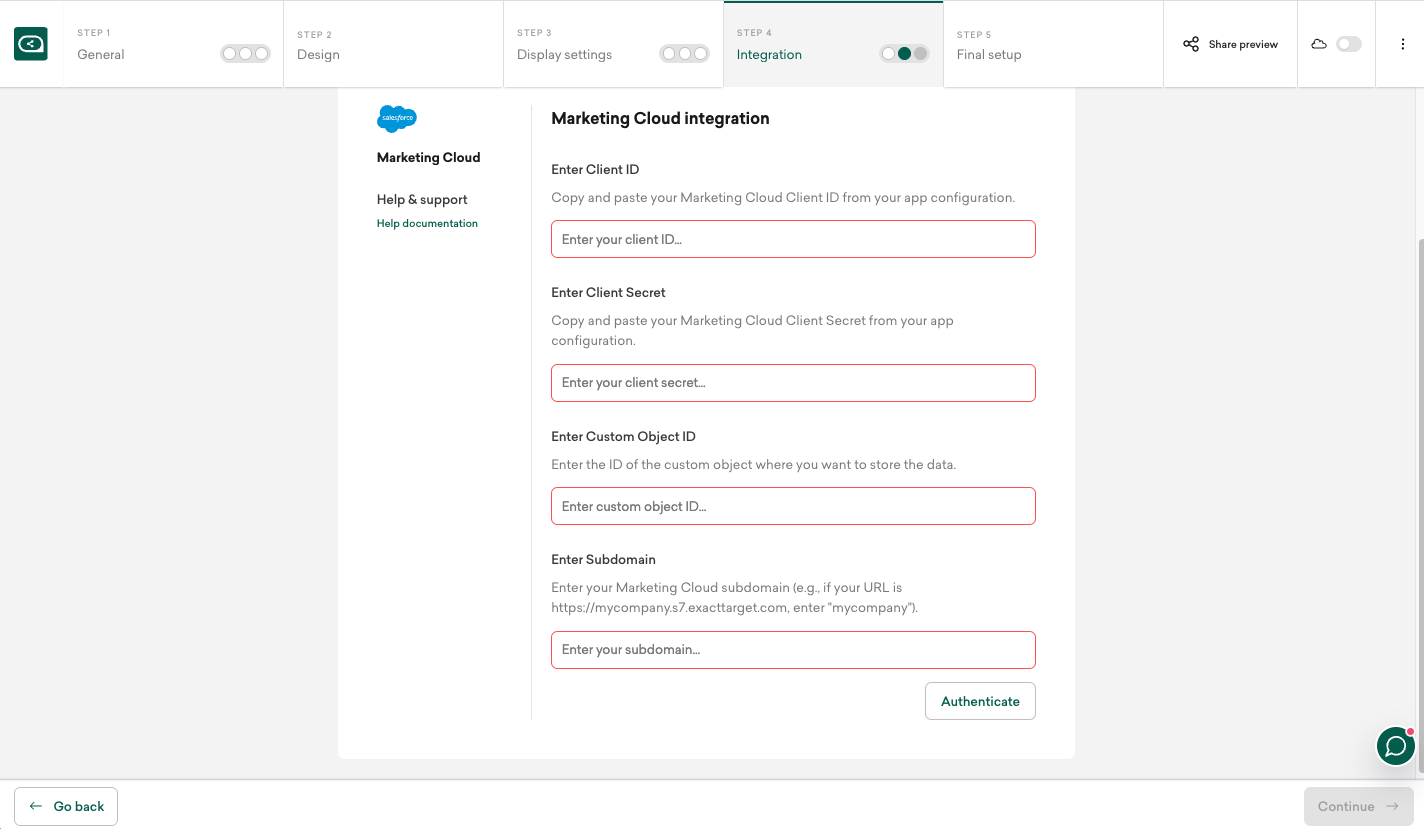
Task: Click the custom object ID input
Action: point(793,506)
